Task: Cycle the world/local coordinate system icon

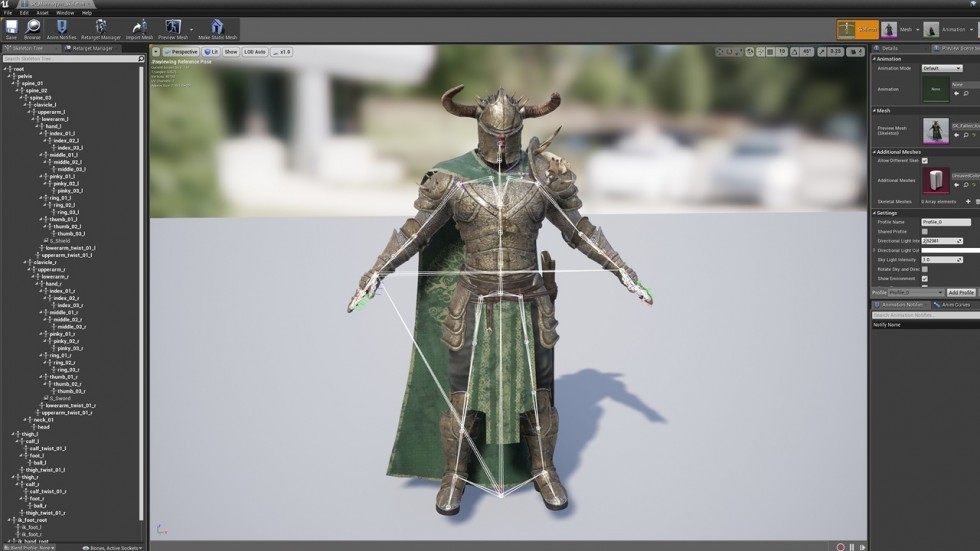Action: tap(749, 52)
